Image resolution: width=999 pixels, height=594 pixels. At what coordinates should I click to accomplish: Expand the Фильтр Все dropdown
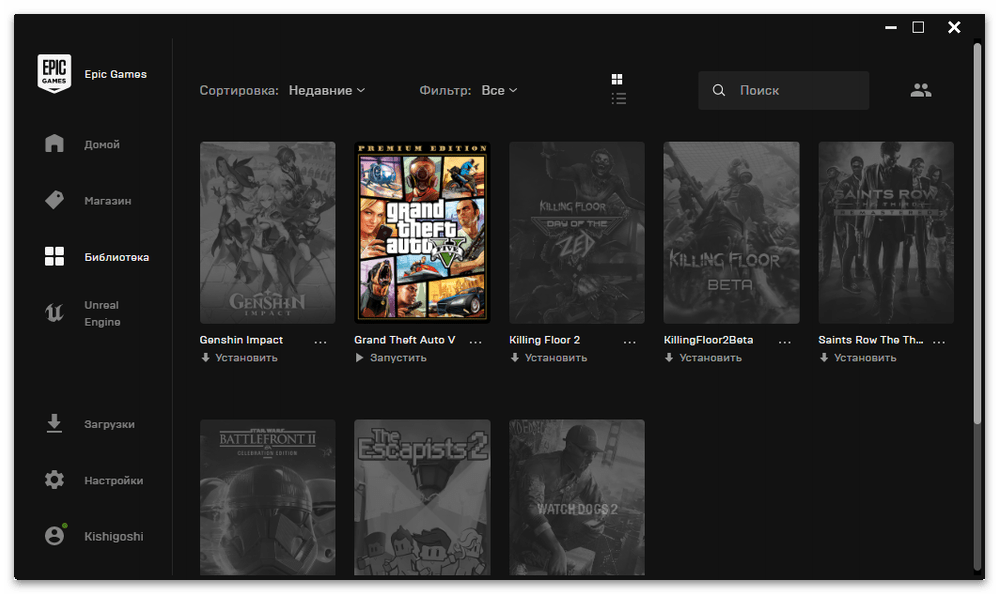(x=499, y=90)
